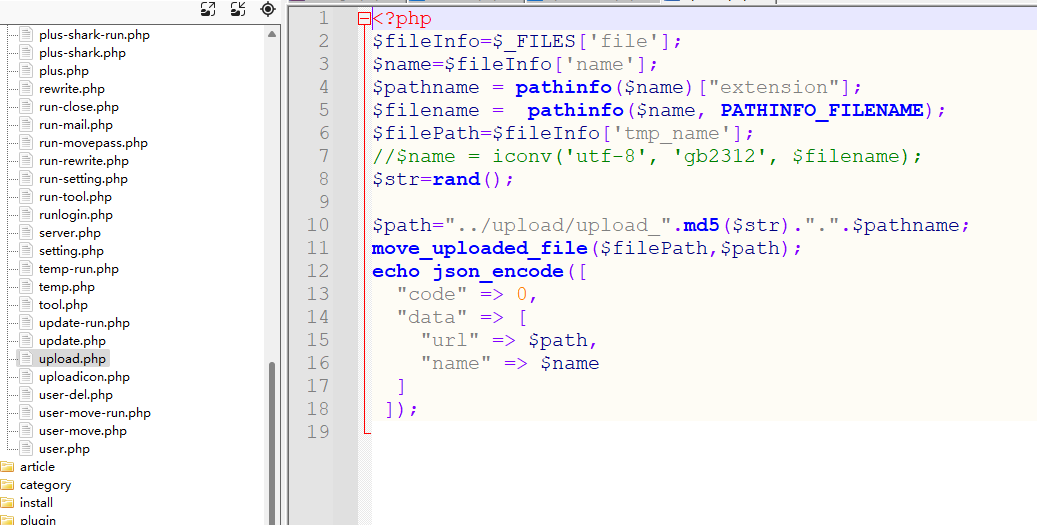Click line number 1 in the gutter

pos(323,19)
